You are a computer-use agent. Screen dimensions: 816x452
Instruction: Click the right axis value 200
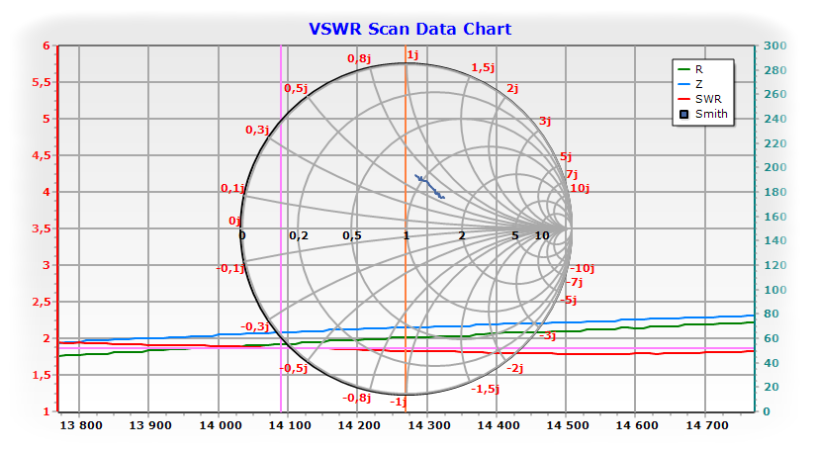coord(775,167)
